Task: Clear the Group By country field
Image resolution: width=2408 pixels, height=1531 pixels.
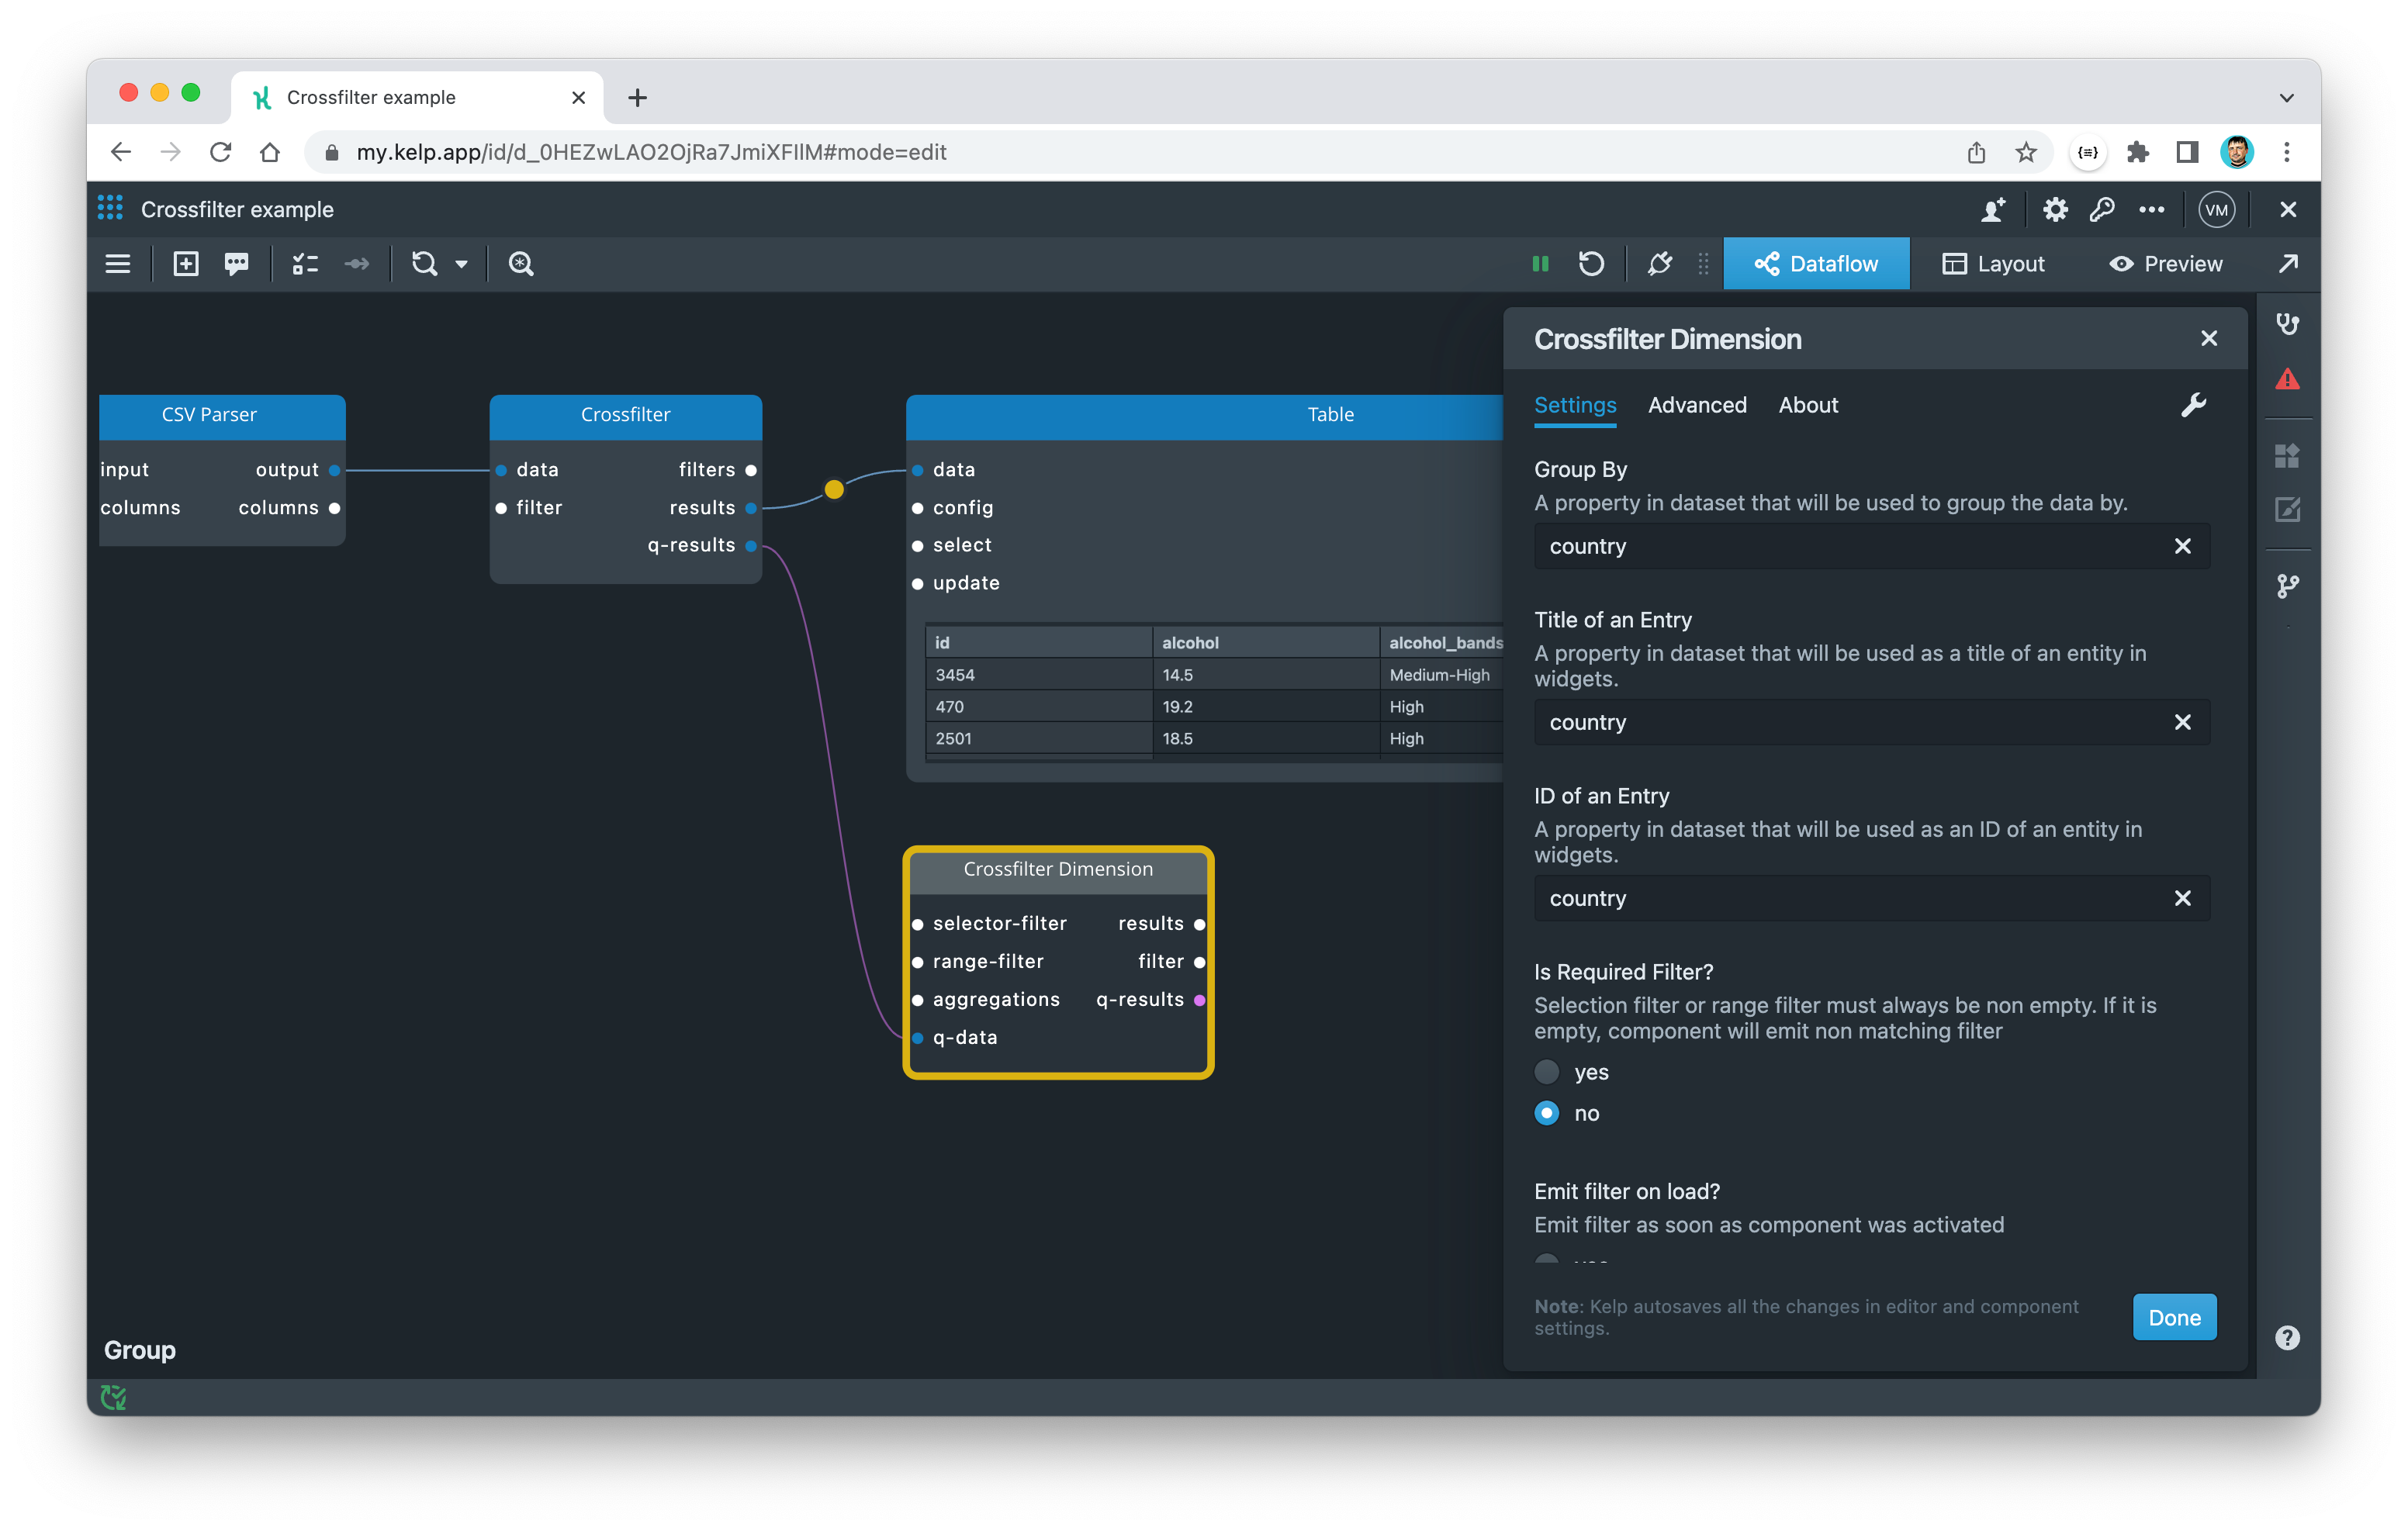Action: pos(2182,546)
